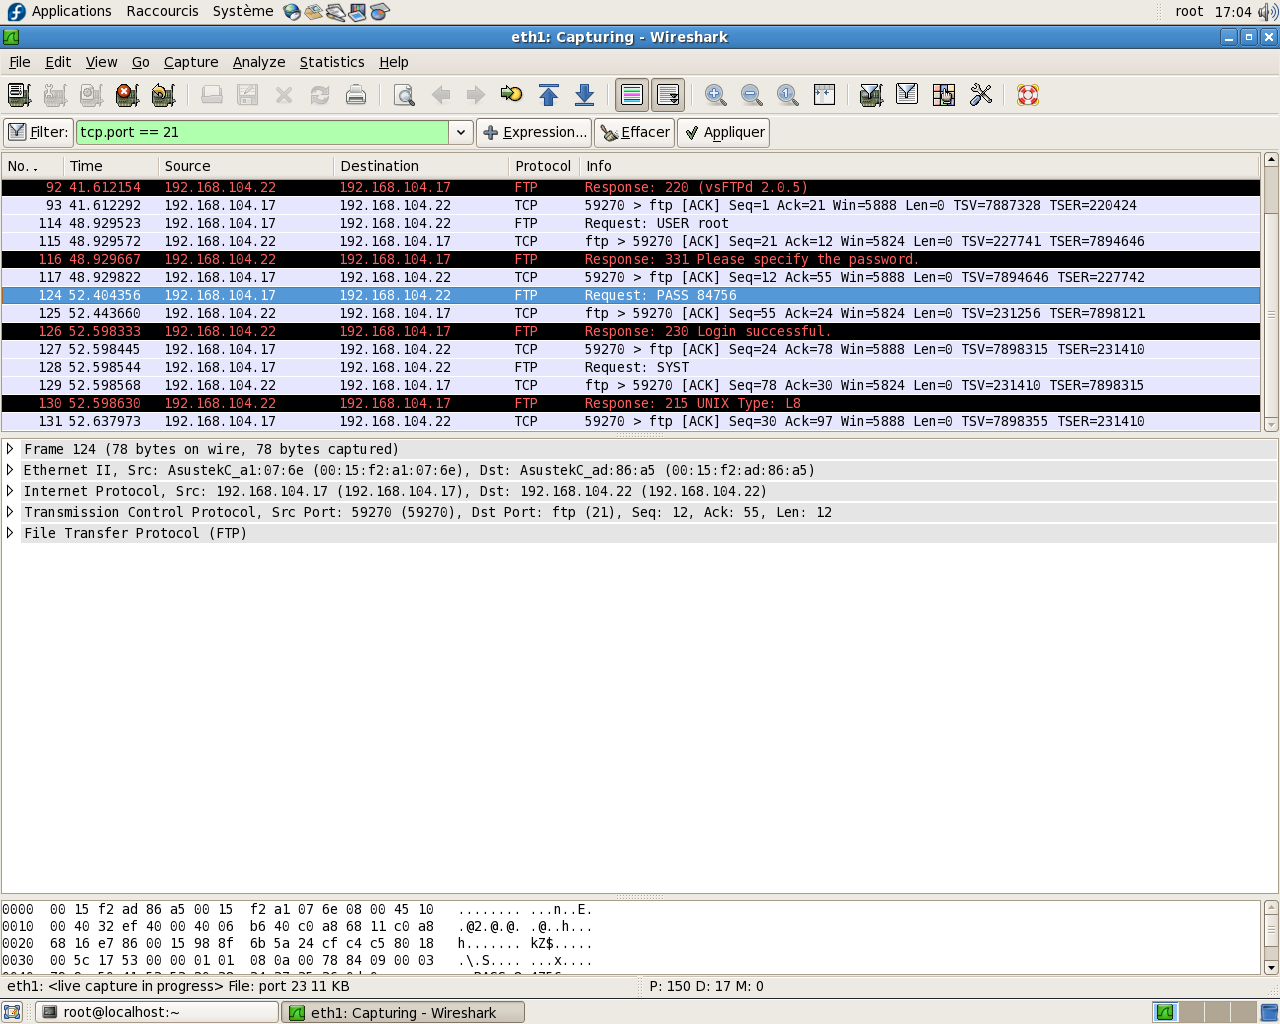Open the capture filters dialog icon
Image resolution: width=1280 pixels, height=1024 pixels.
pyautogui.click(x=872, y=95)
